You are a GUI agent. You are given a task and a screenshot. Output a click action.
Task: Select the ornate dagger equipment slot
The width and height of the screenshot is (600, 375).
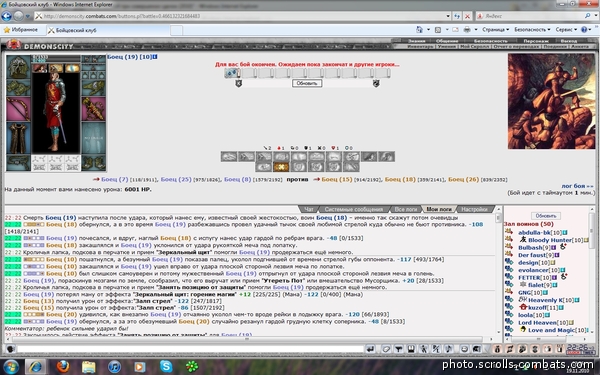point(93,109)
